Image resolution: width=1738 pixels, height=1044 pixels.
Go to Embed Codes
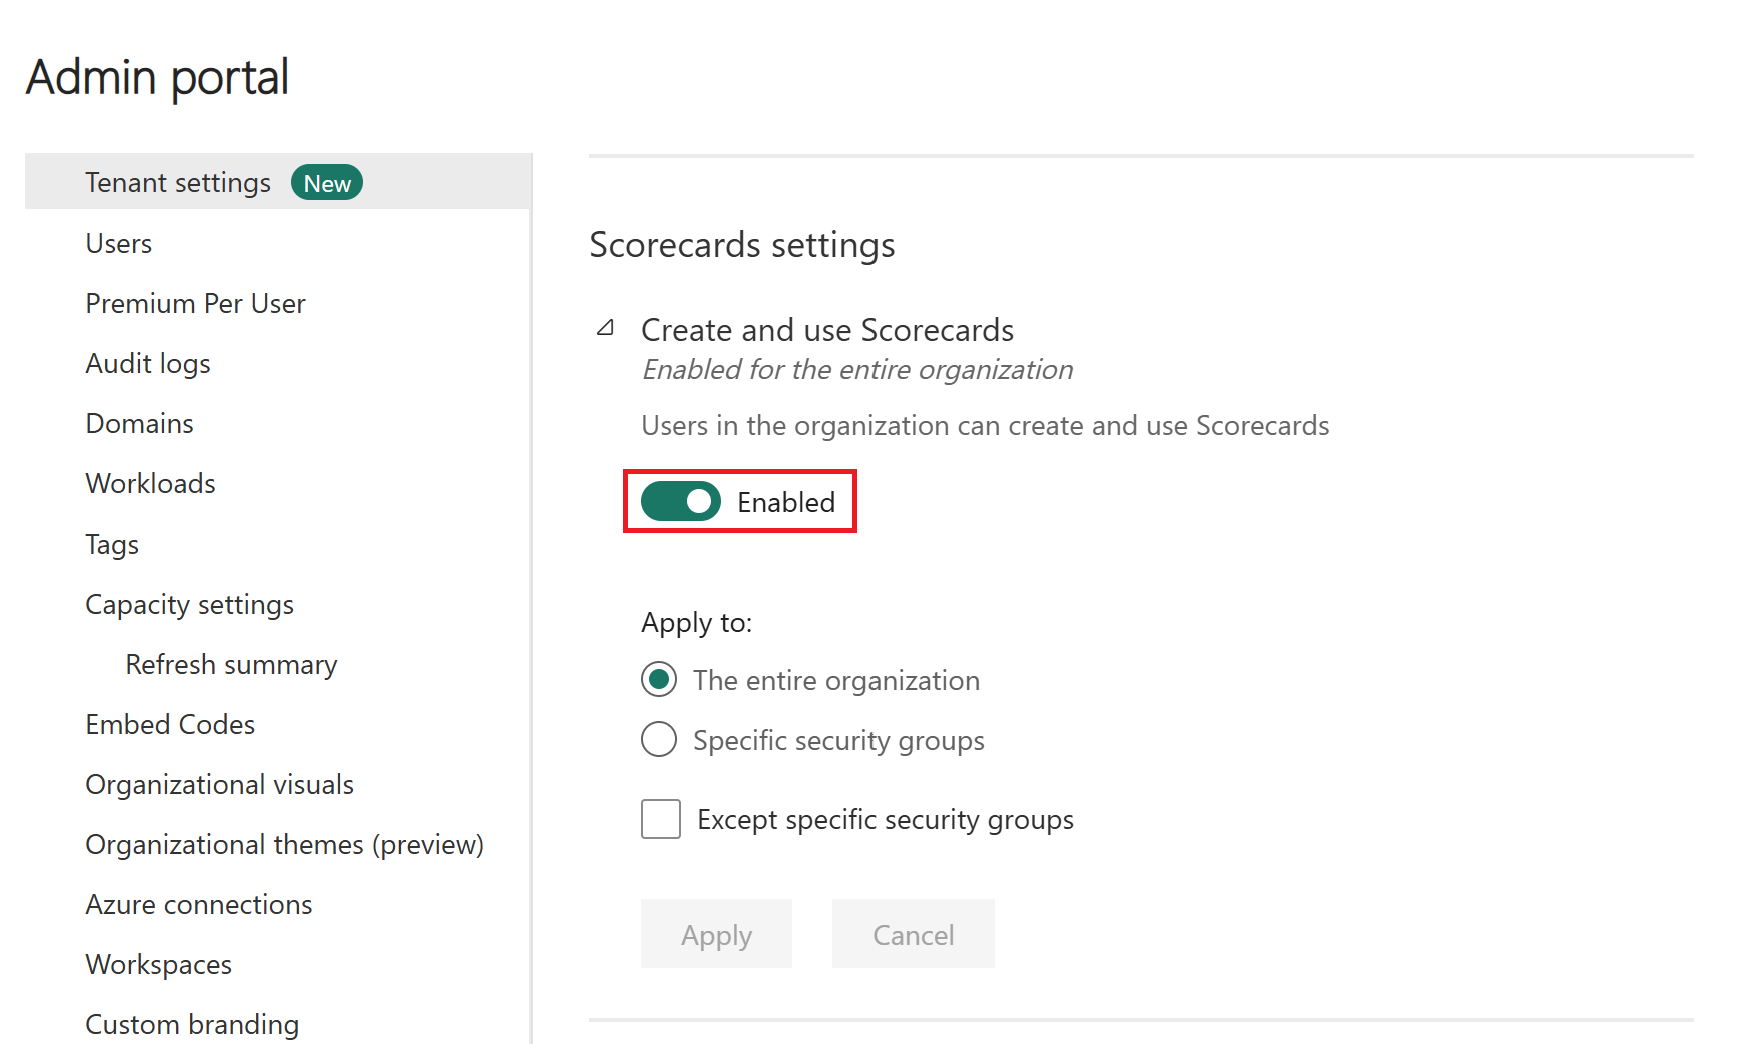pyautogui.click(x=170, y=725)
